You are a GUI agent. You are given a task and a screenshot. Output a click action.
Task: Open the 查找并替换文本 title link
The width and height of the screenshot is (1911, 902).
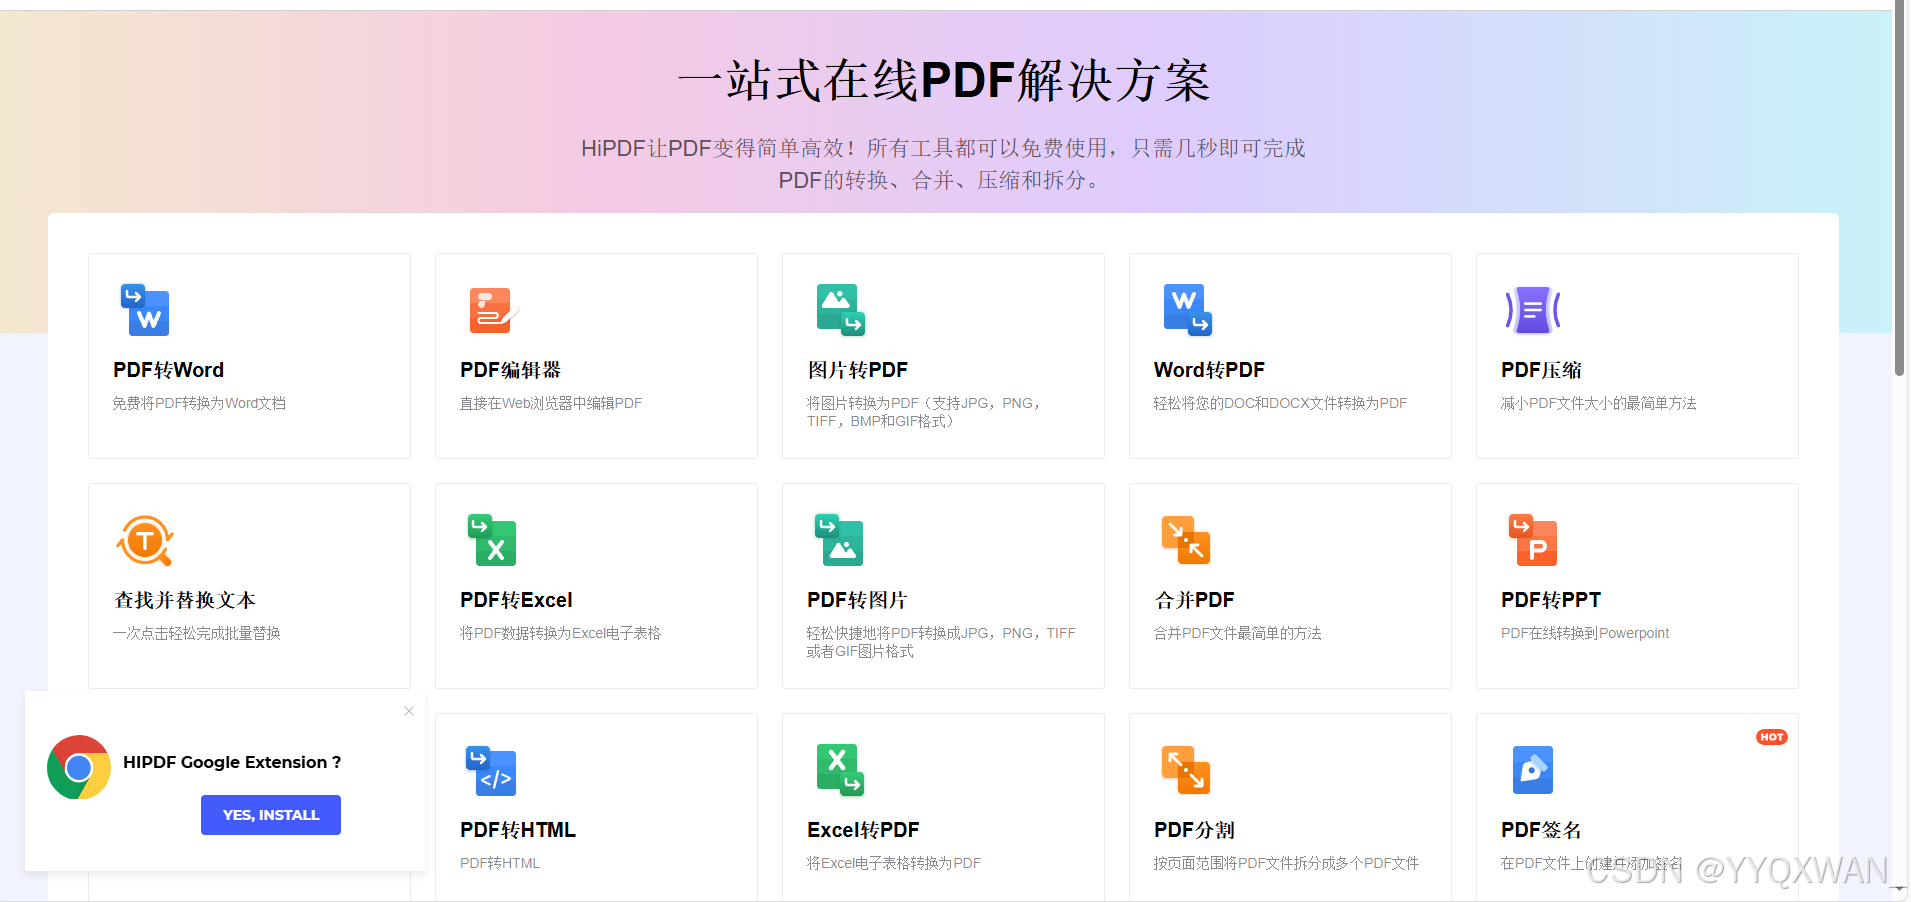point(185,600)
